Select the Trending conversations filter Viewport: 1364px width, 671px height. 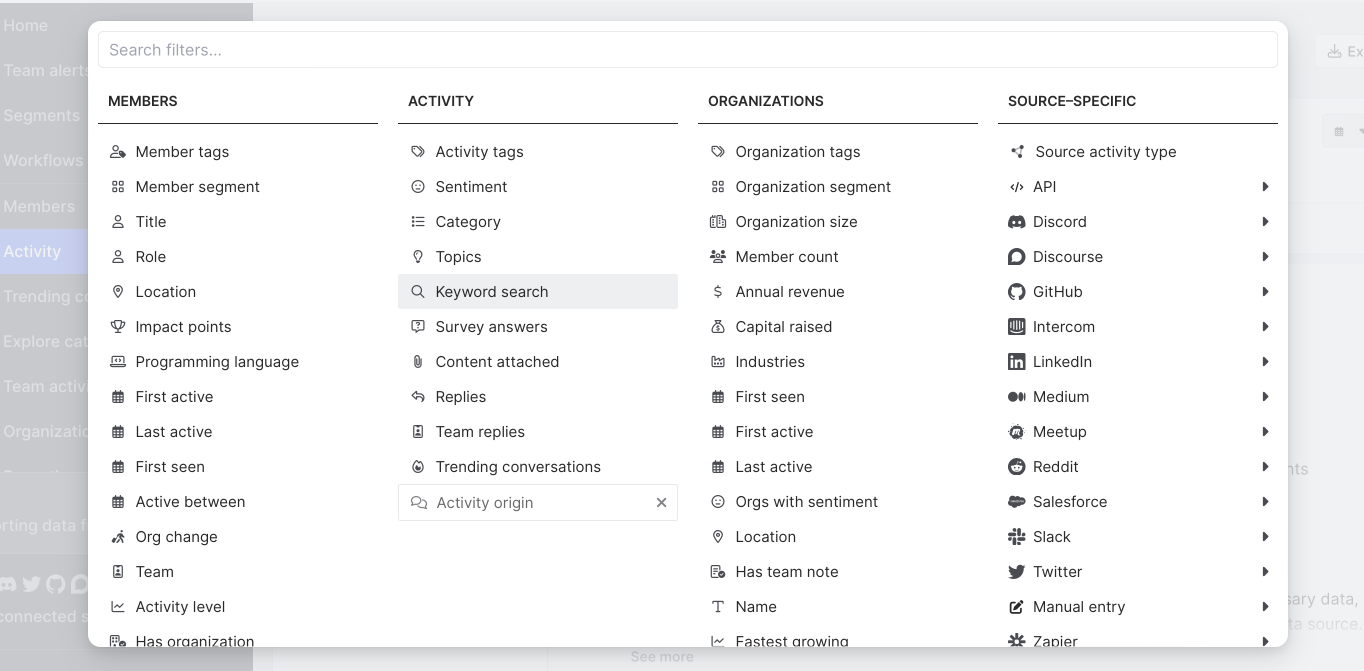point(518,467)
